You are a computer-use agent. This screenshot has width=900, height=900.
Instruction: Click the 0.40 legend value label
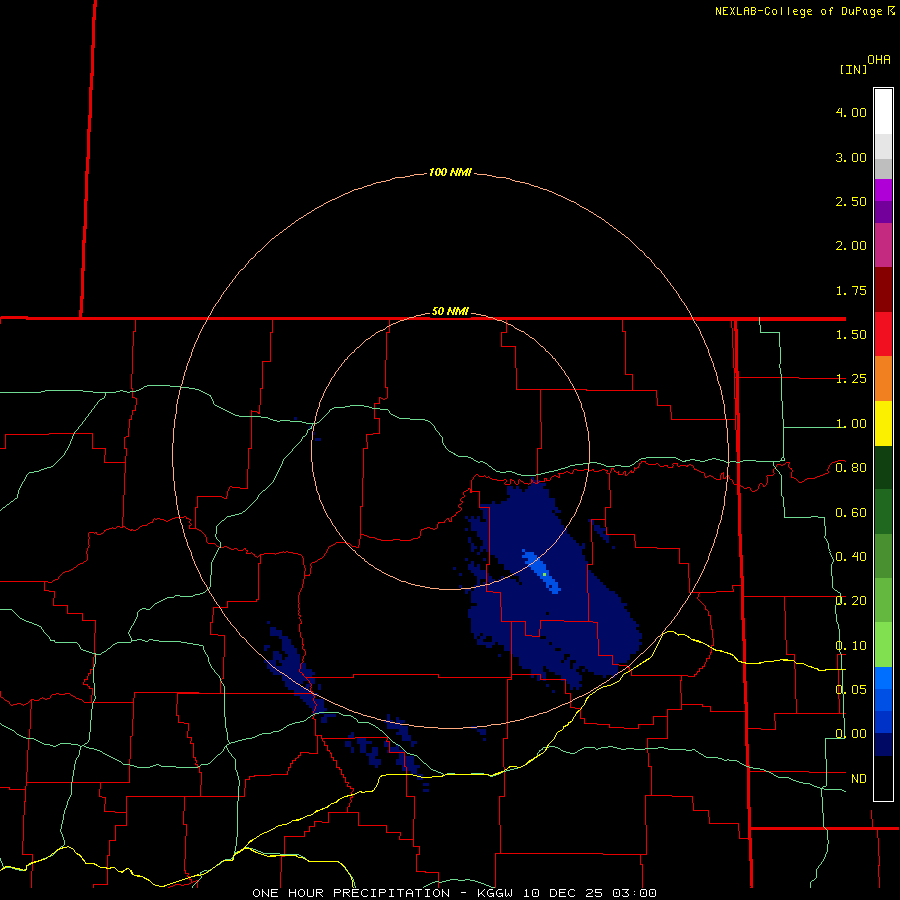[851, 557]
